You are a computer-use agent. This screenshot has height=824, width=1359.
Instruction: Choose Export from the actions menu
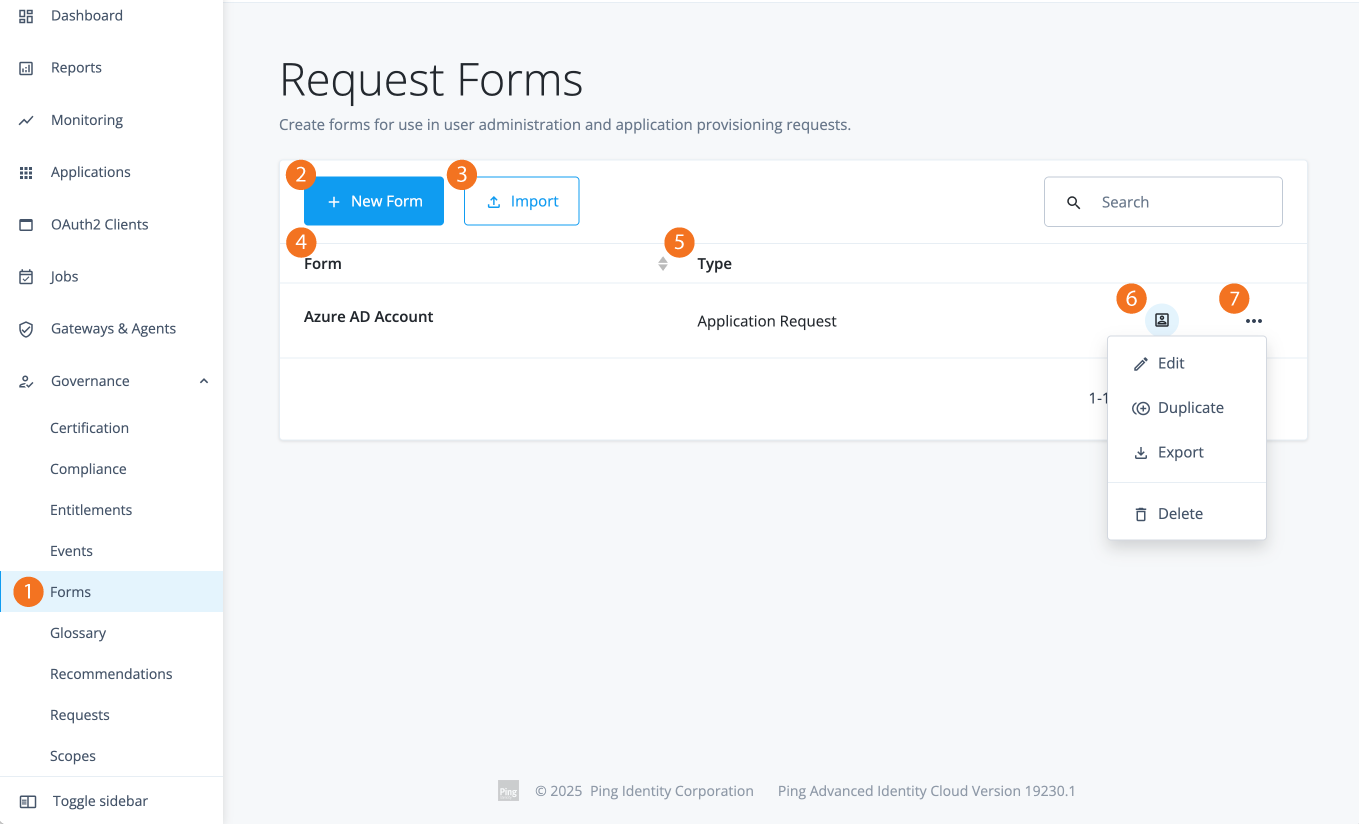[1180, 452]
